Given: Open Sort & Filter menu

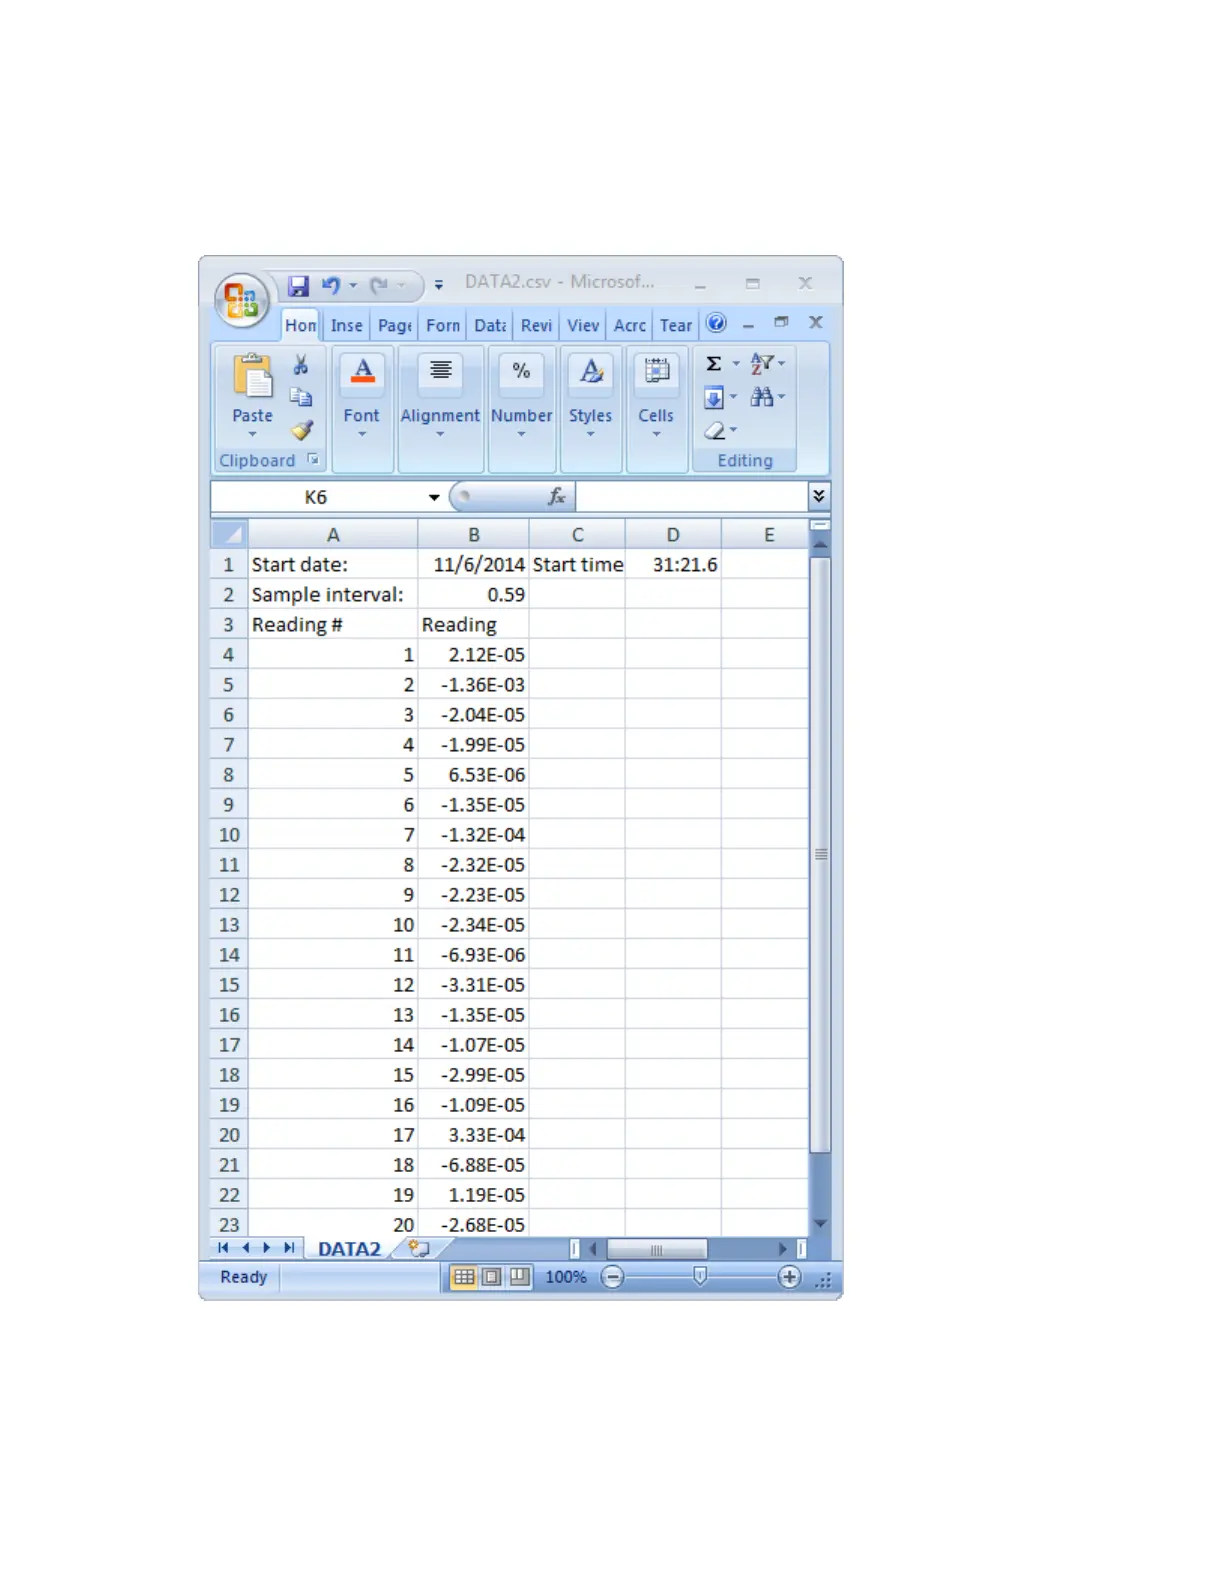Looking at the screenshot, I should (x=767, y=364).
